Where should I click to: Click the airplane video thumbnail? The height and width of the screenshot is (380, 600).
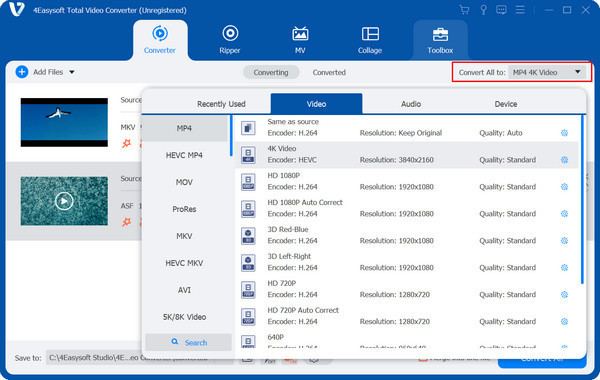(x=64, y=122)
